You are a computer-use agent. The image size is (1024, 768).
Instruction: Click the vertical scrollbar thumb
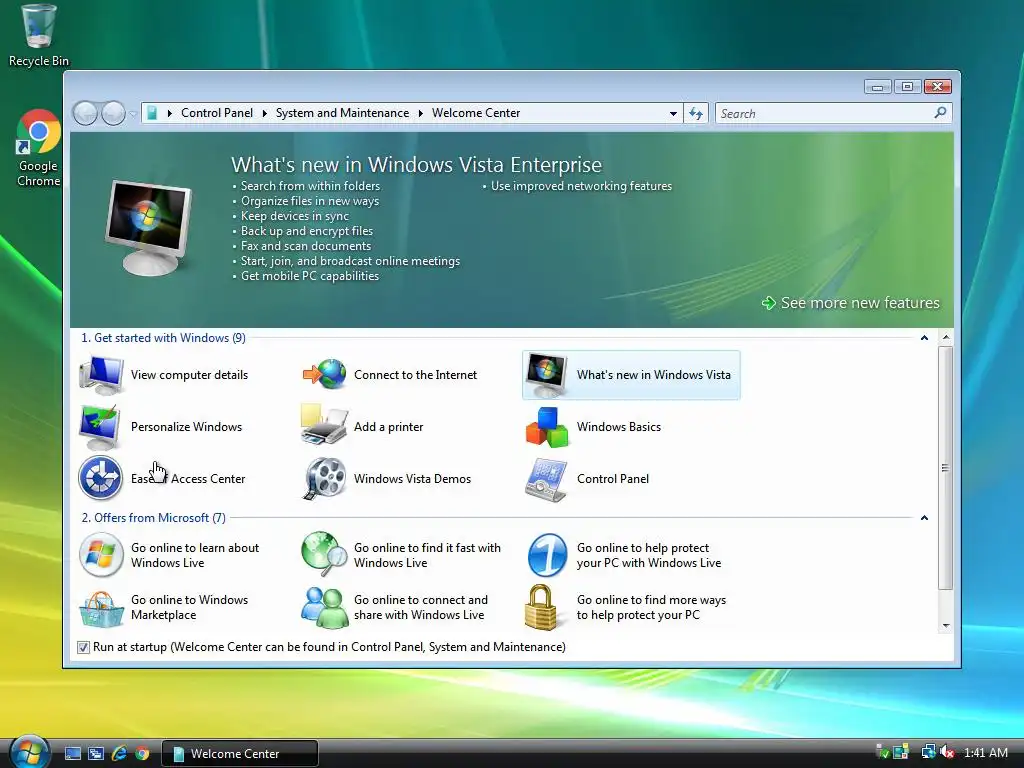click(946, 468)
